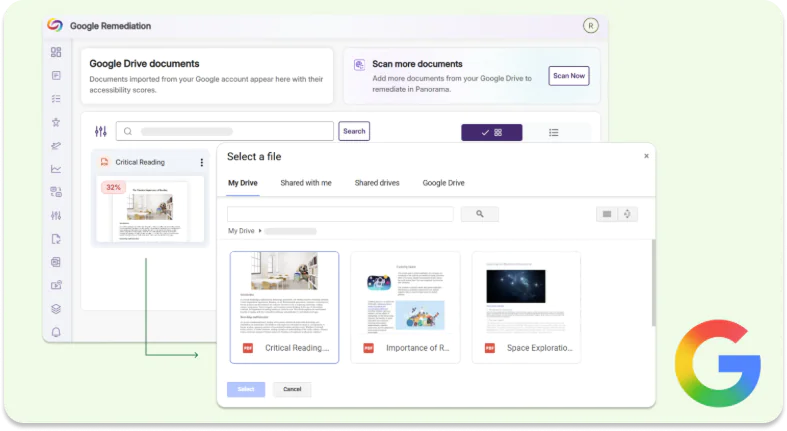787x431 pixels.
Task: Switch to grid view toggle
Action: (491, 132)
